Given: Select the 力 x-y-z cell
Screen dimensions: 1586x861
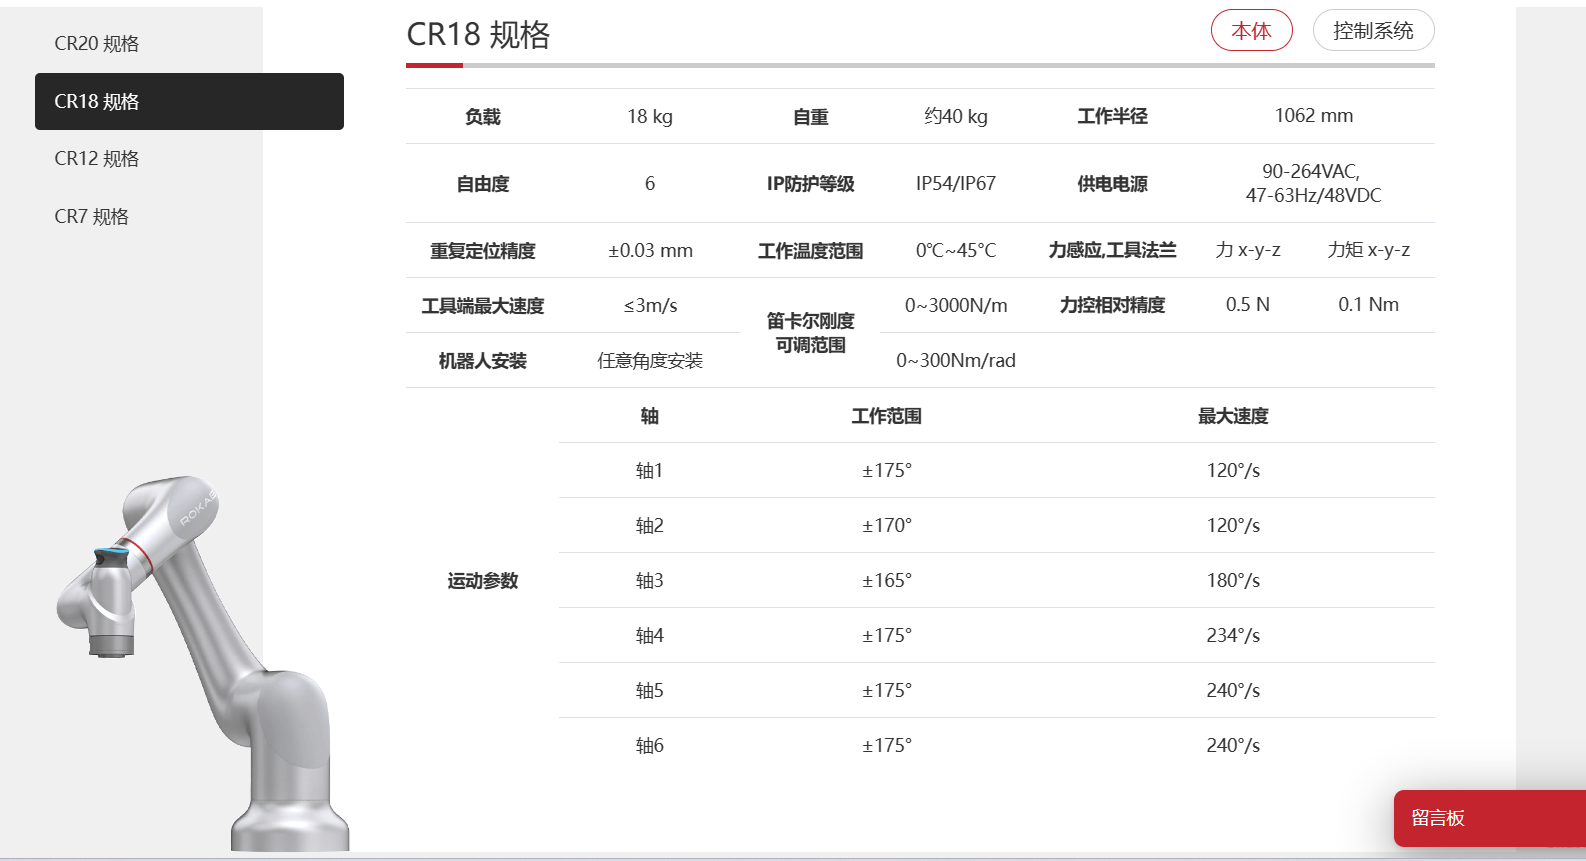Looking at the screenshot, I should pos(1248,250).
